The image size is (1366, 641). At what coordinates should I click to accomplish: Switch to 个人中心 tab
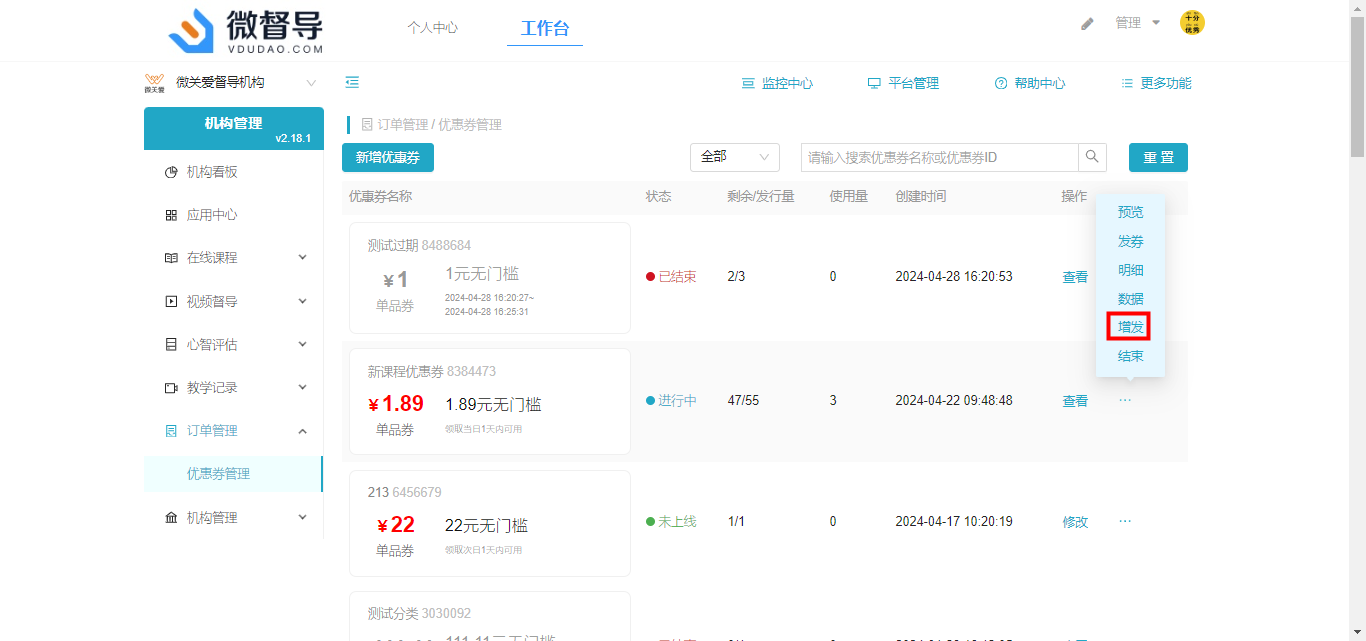coord(432,28)
